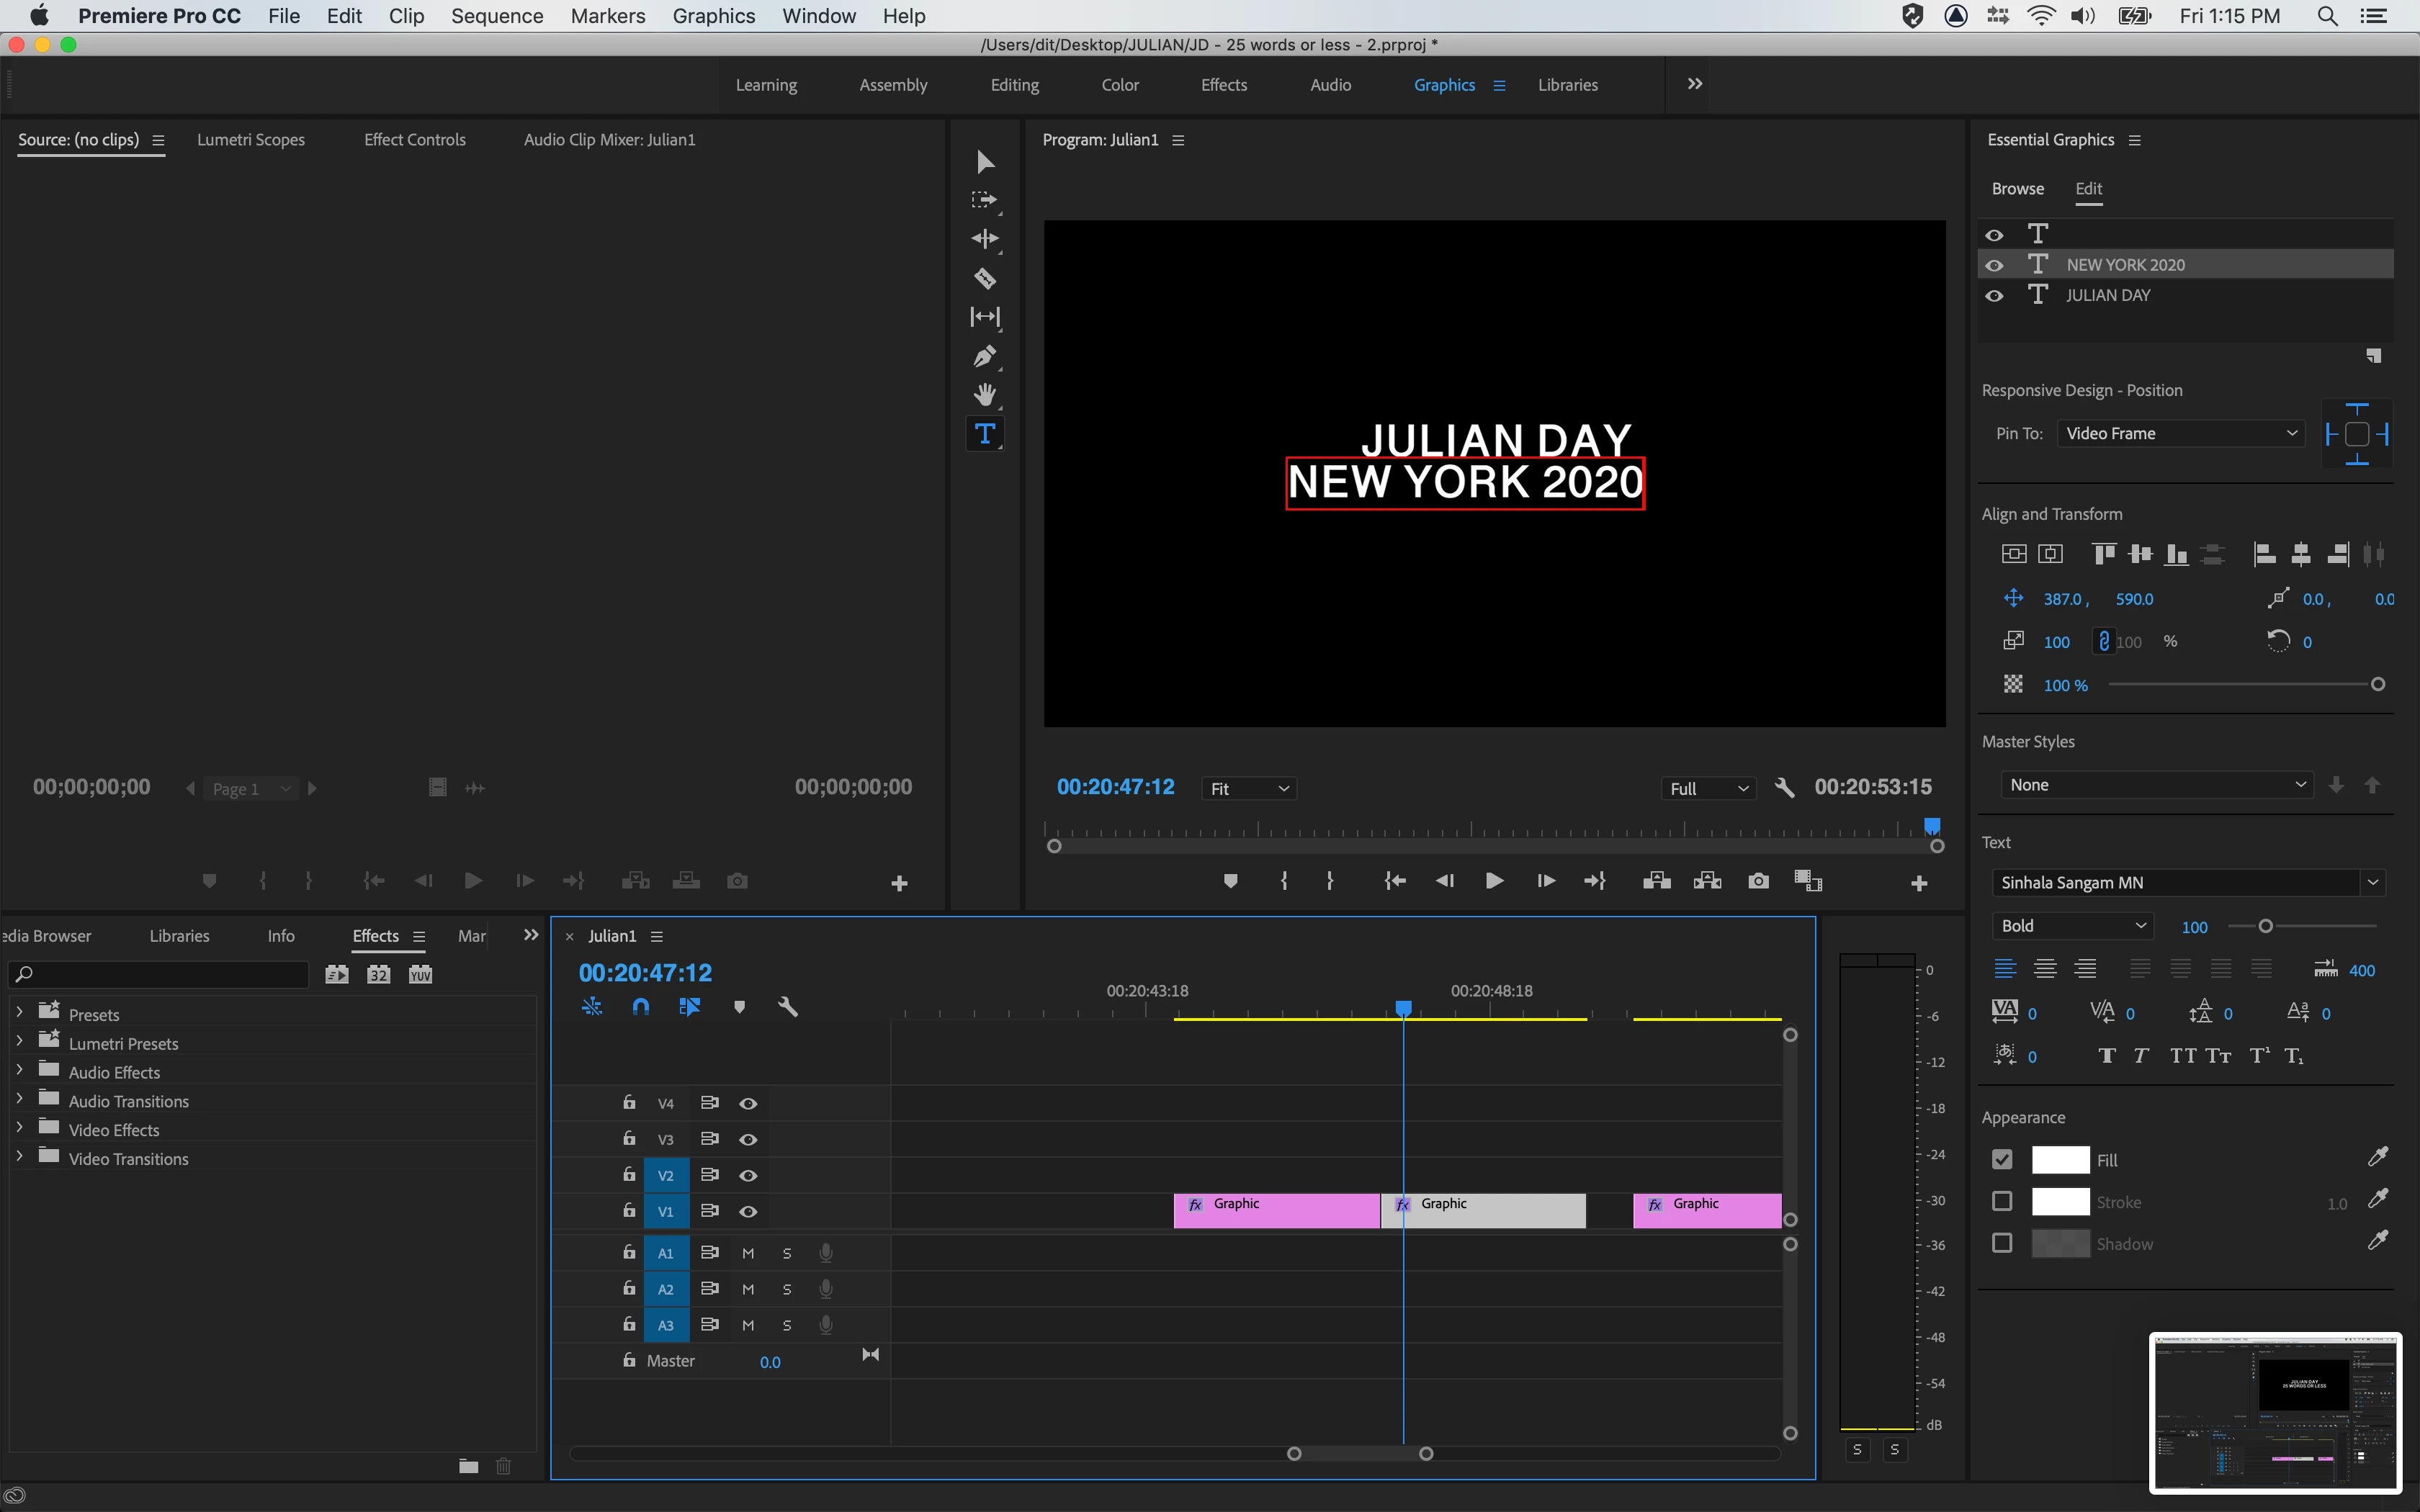Open the Pin To dropdown

(x=2181, y=433)
